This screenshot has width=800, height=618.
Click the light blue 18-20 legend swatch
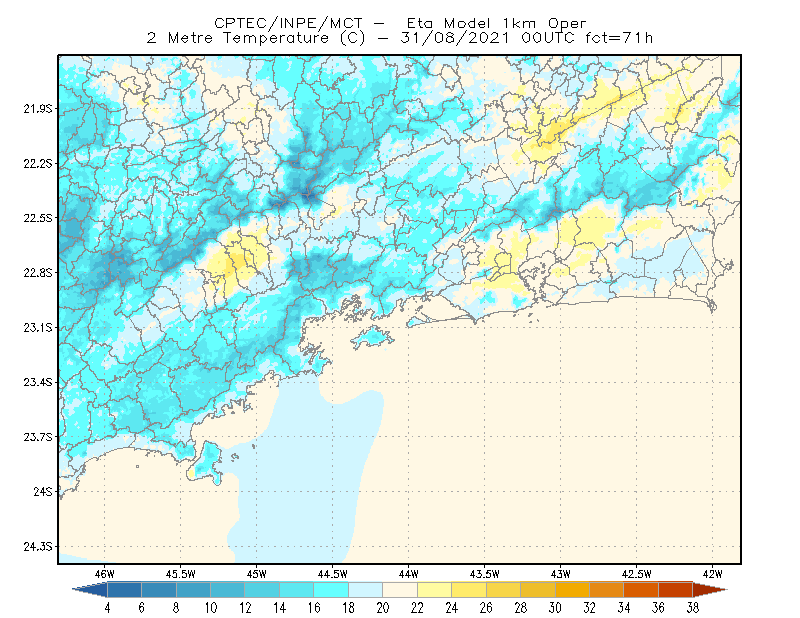click(x=365, y=590)
